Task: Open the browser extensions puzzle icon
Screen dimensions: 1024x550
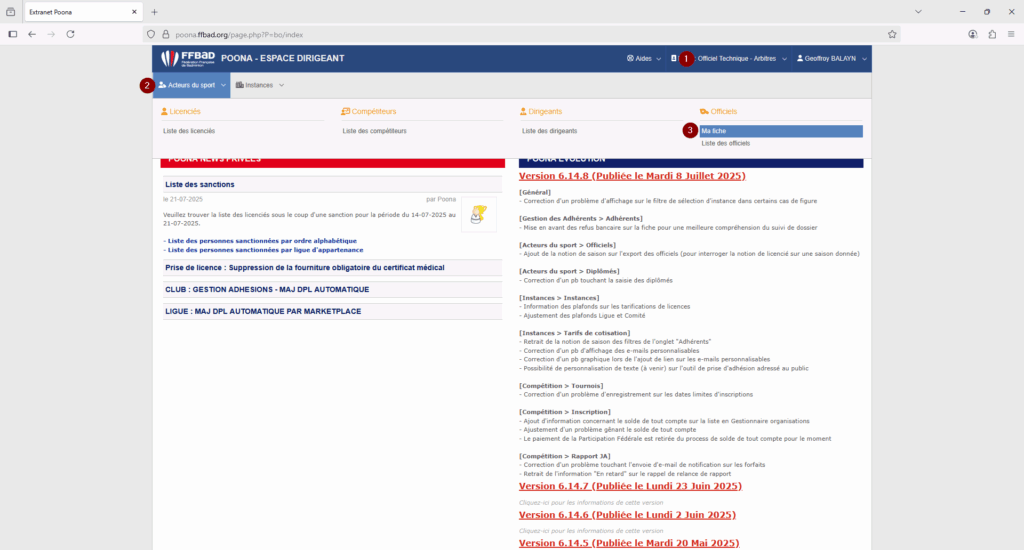Action: [992, 34]
